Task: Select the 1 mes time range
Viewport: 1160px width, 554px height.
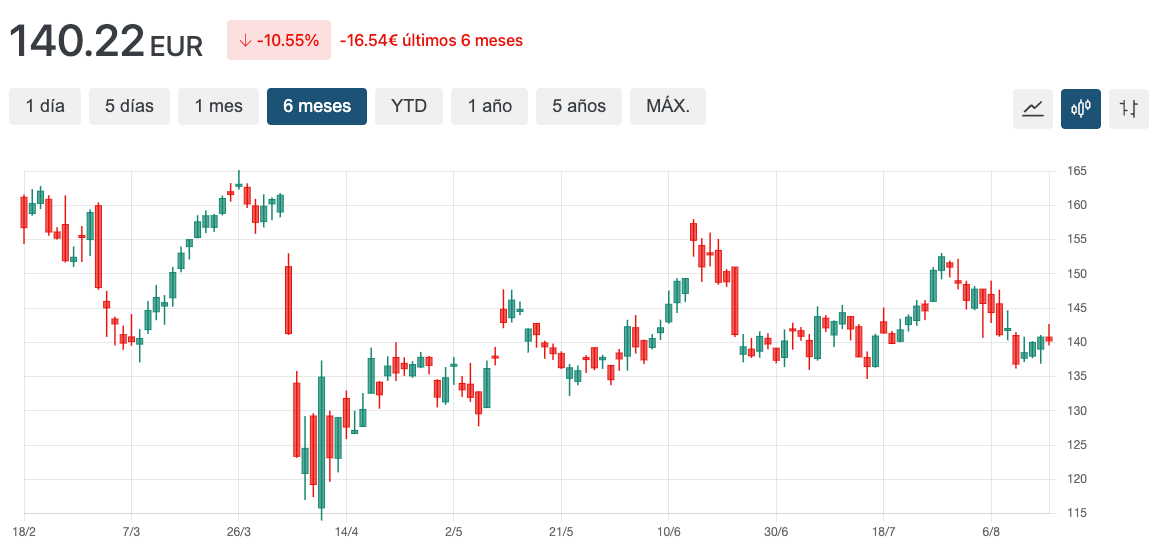Action: tap(218, 107)
